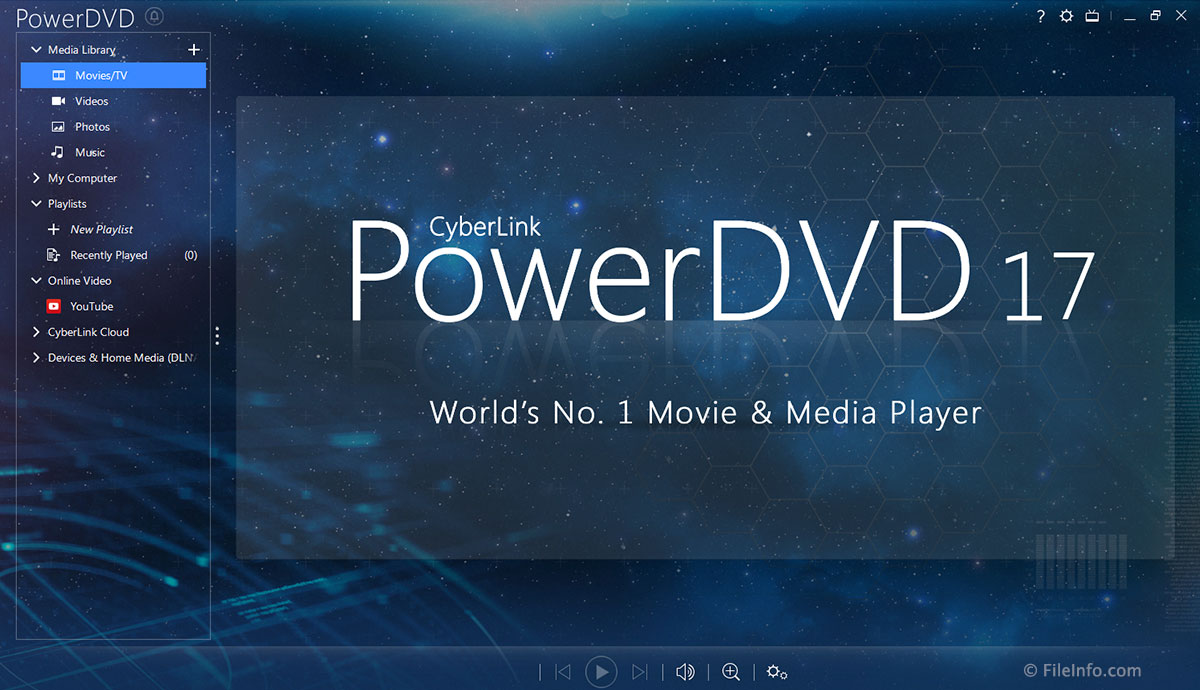Click the Media Library label
This screenshot has width=1200, height=690.
(82, 50)
